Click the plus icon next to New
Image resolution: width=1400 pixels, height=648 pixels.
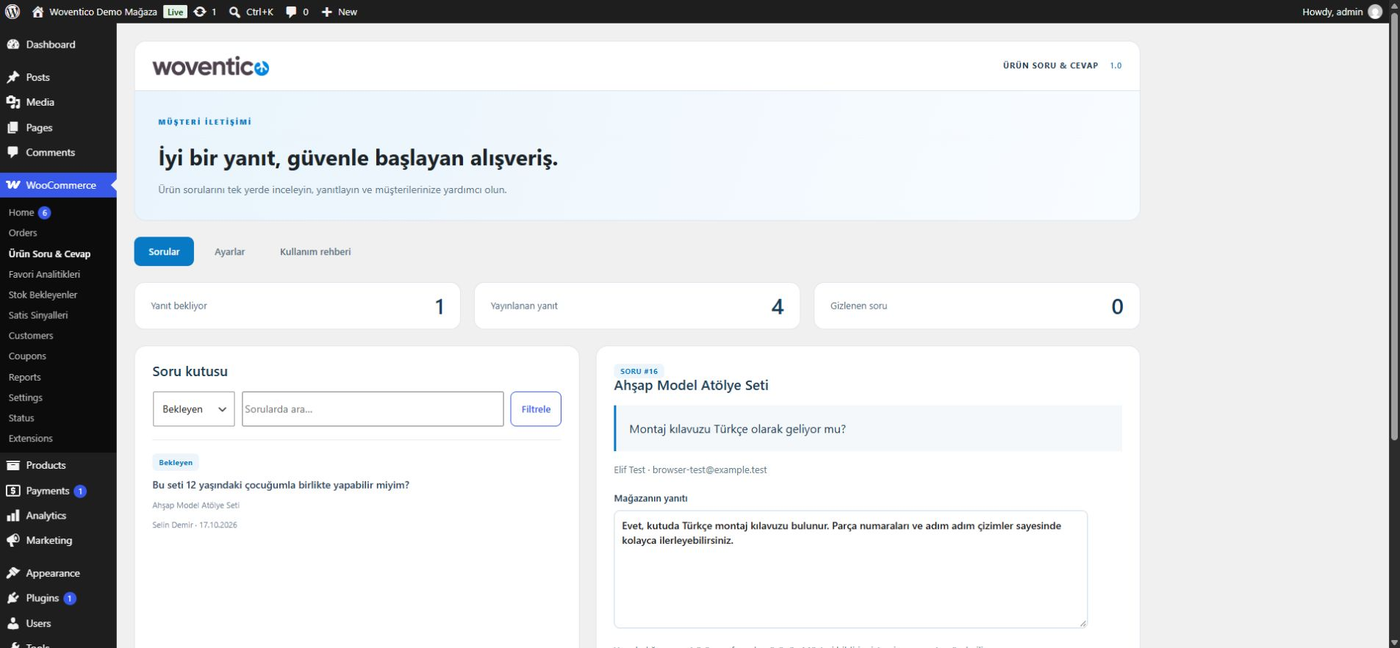[x=327, y=12]
